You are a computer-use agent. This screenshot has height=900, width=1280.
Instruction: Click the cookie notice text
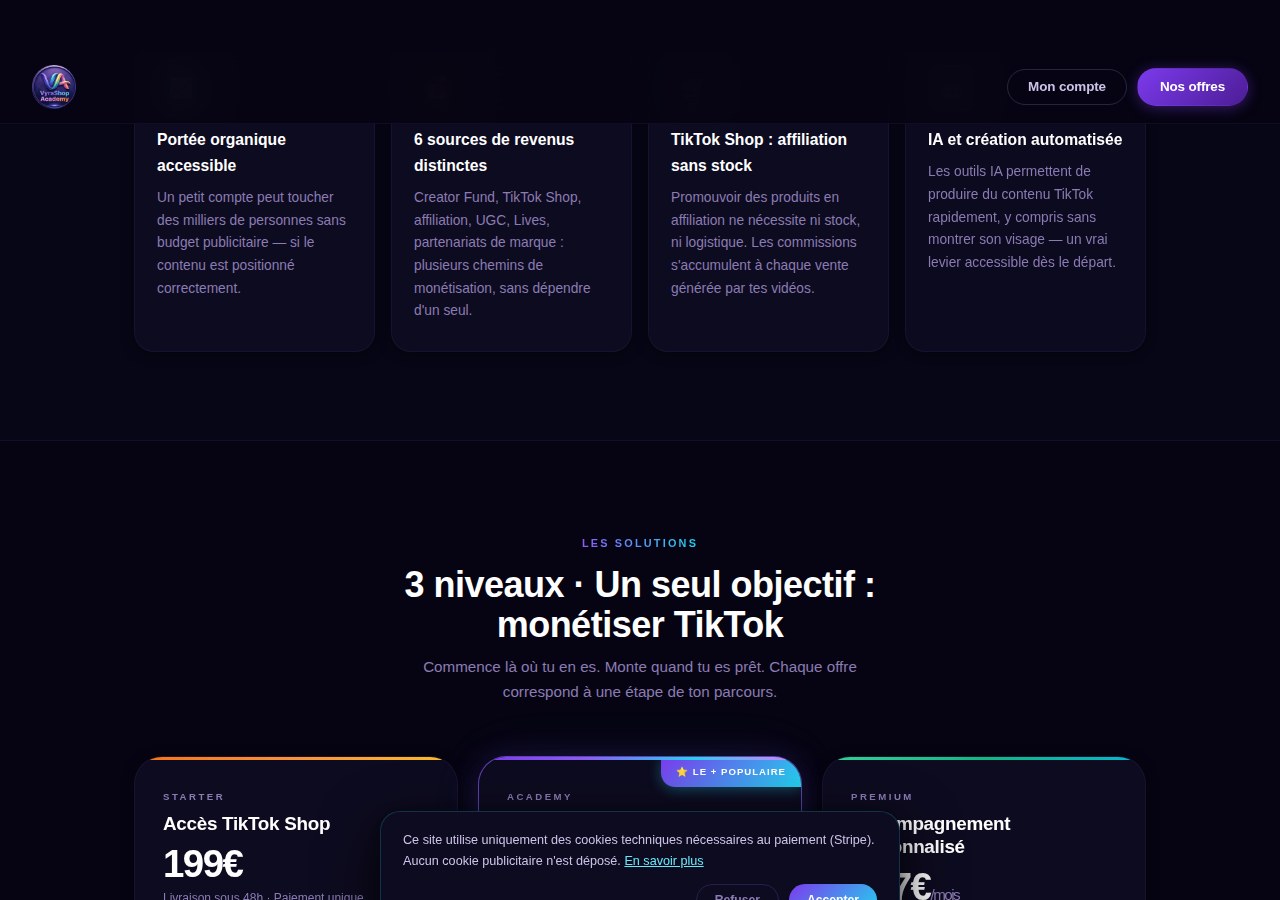(x=638, y=850)
